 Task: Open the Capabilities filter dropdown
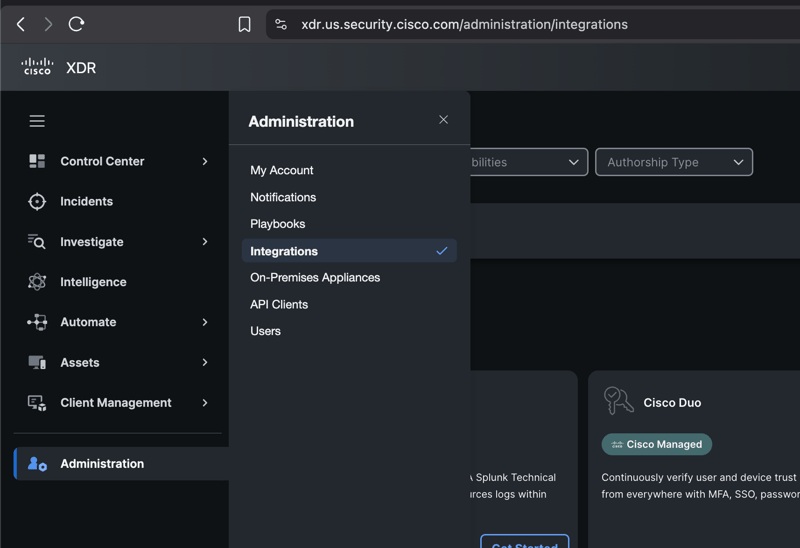point(528,162)
